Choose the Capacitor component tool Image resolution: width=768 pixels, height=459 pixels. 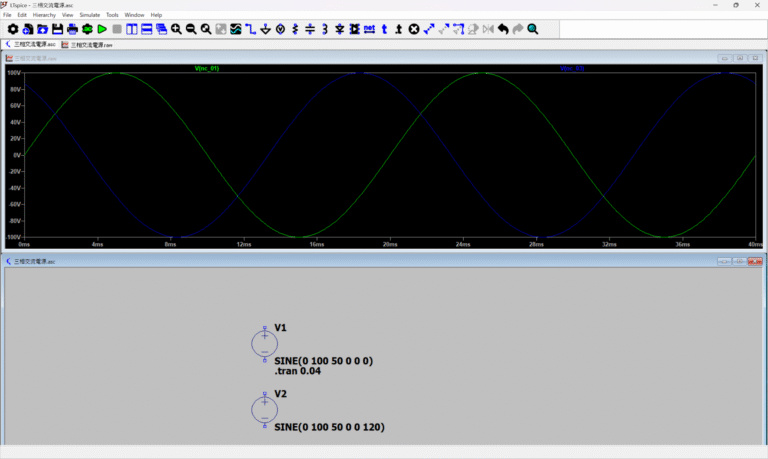click(x=310, y=29)
